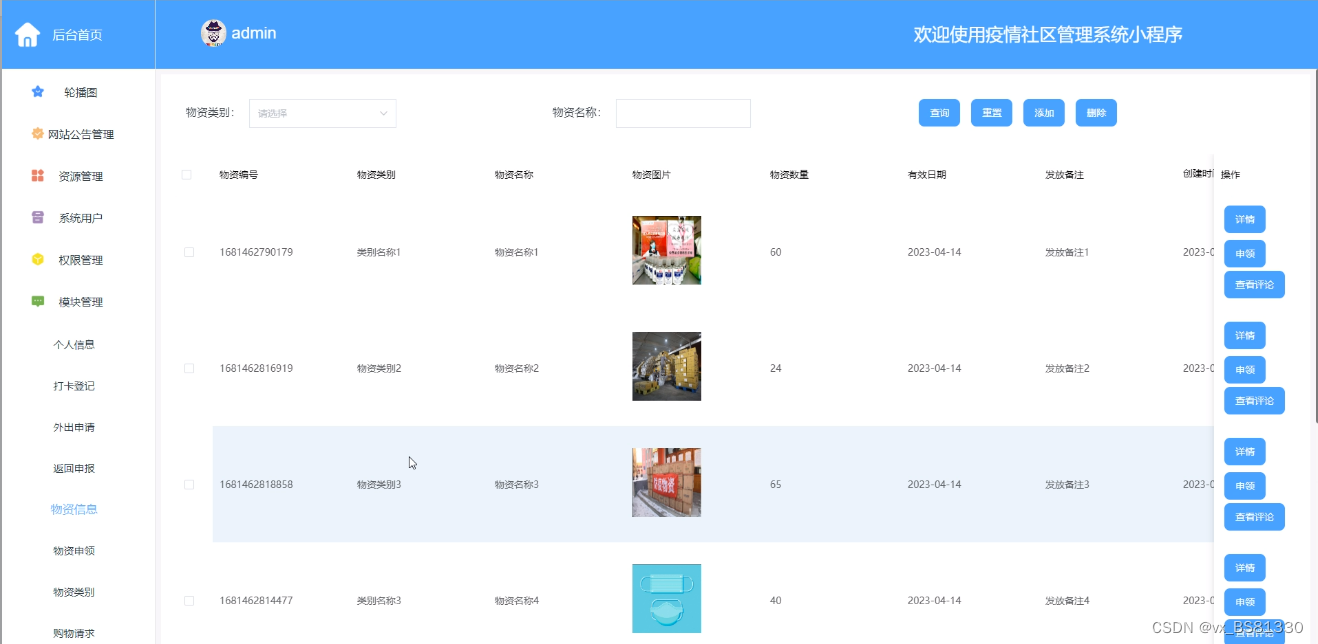Open the 物资名称1 supply photo thumbnail

(x=666, y=250)
